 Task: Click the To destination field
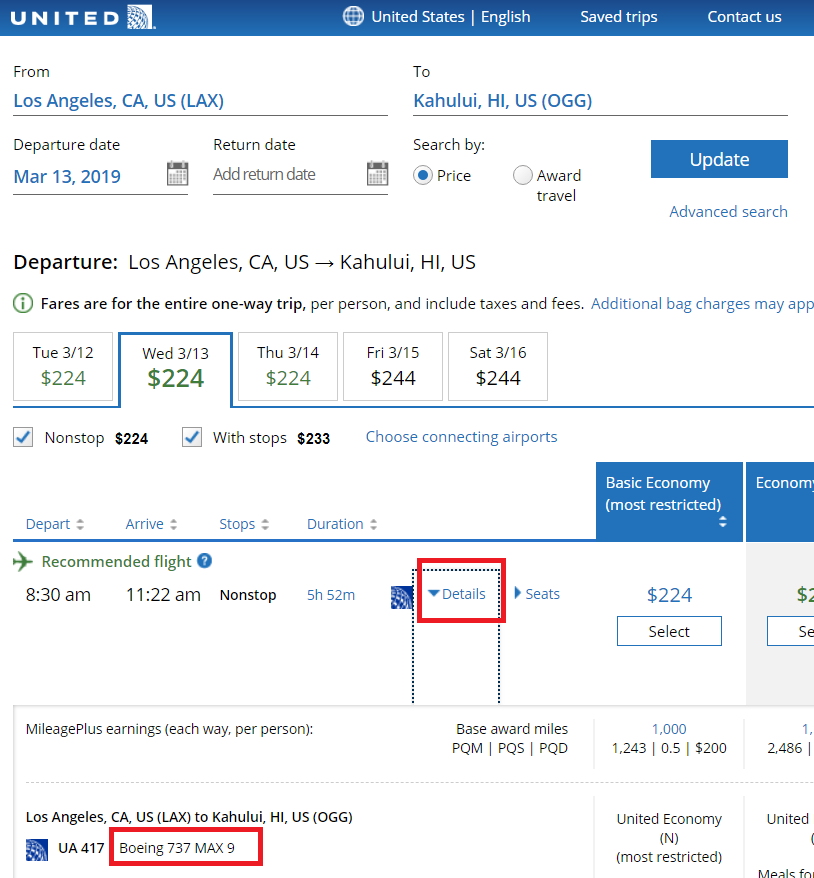tap(600, 101)
